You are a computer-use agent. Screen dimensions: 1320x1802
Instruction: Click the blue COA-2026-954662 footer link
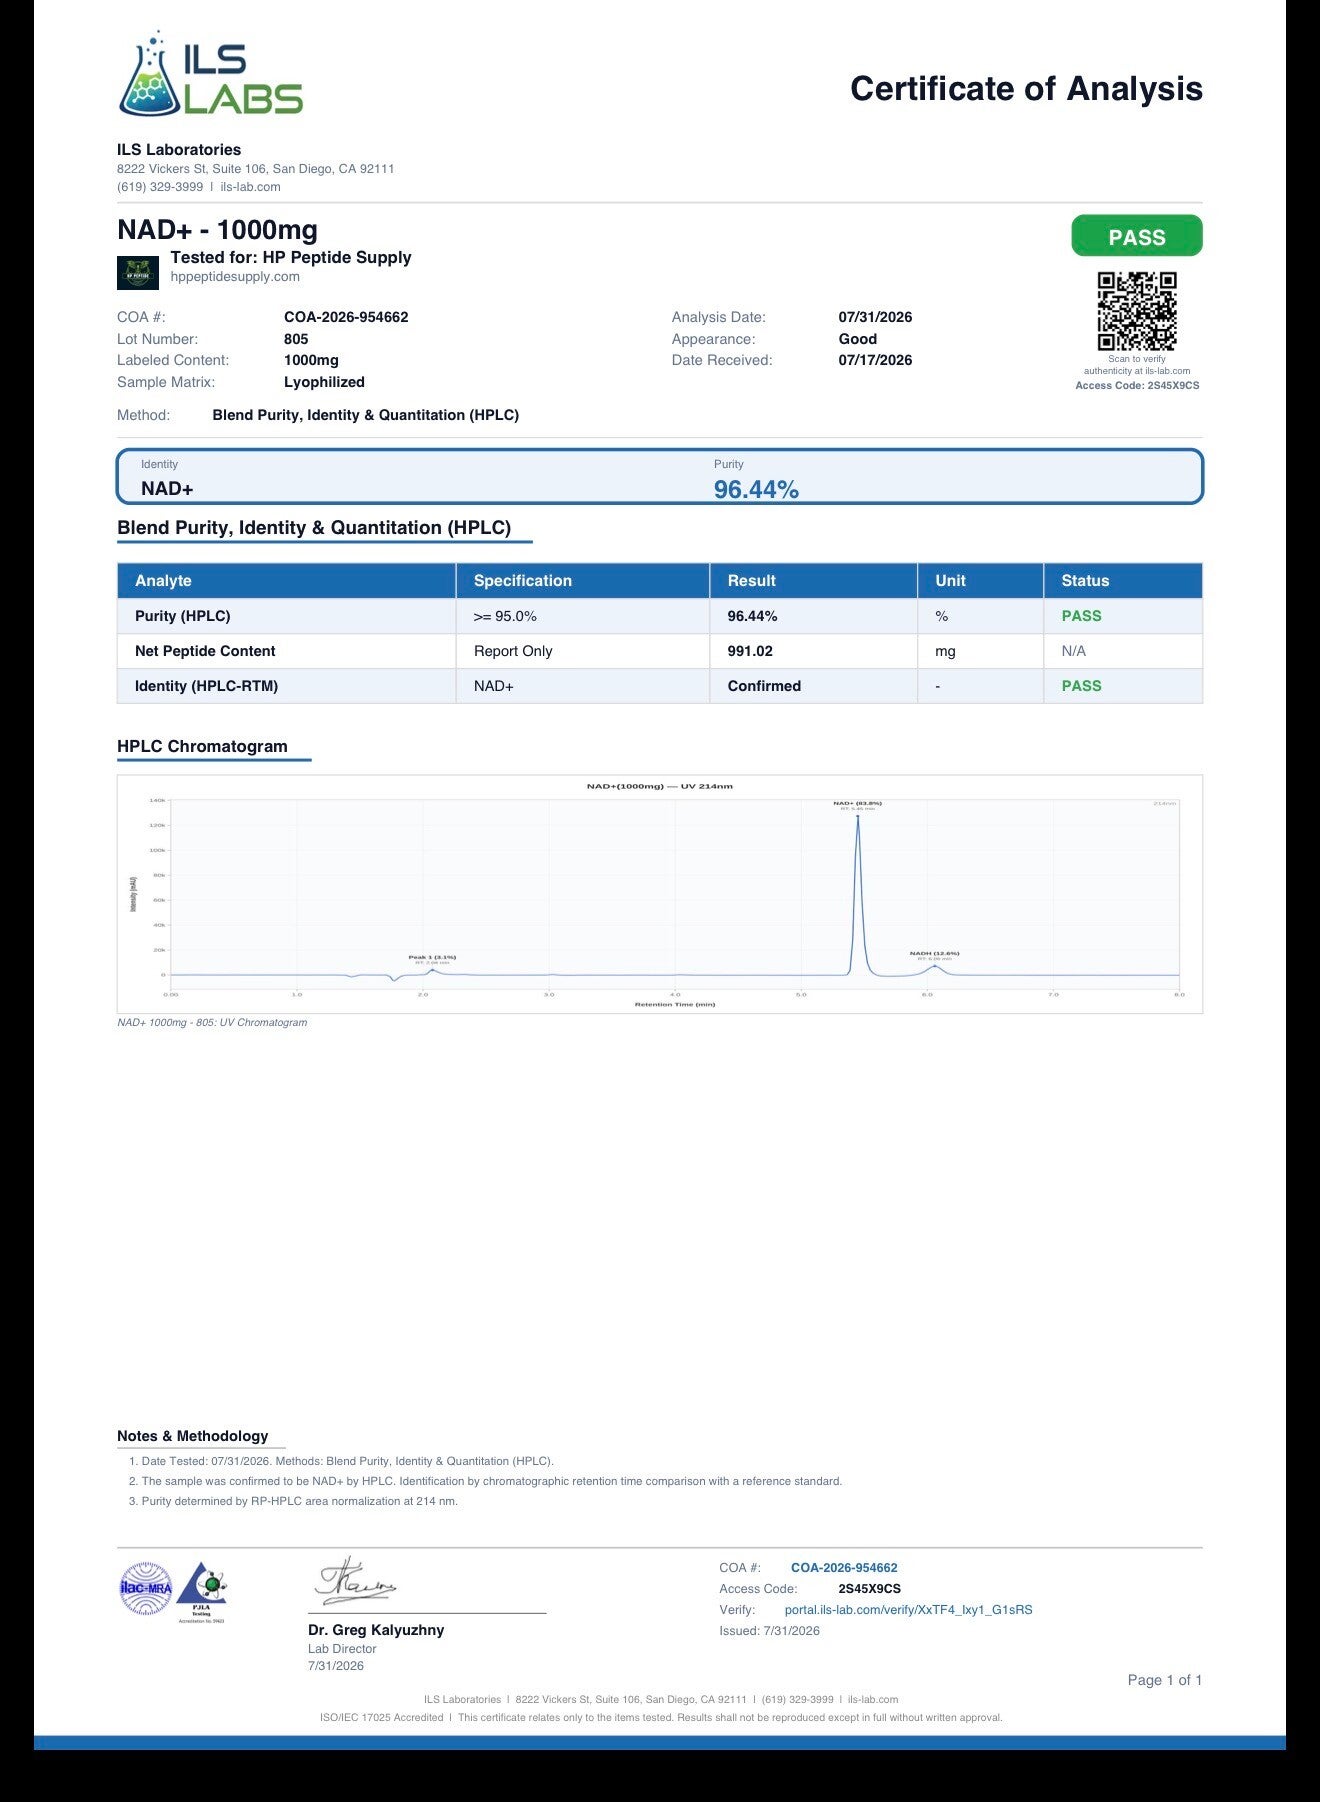[x=844, y=1568]
